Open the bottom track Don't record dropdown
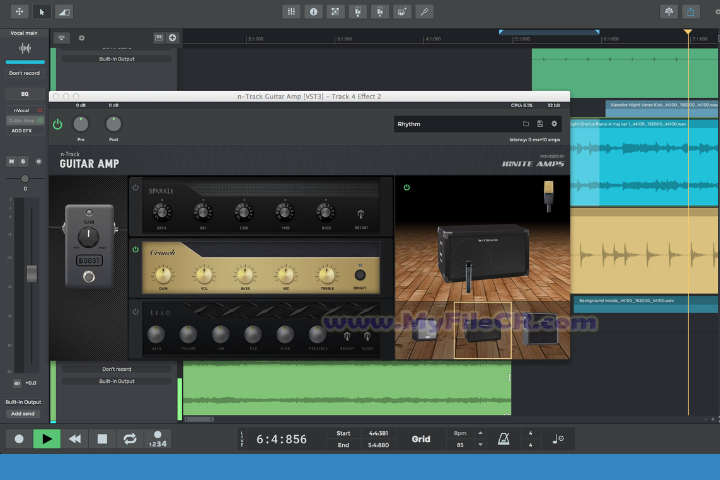The width and height of the screenshot is (720, 480). coord(117,369)
